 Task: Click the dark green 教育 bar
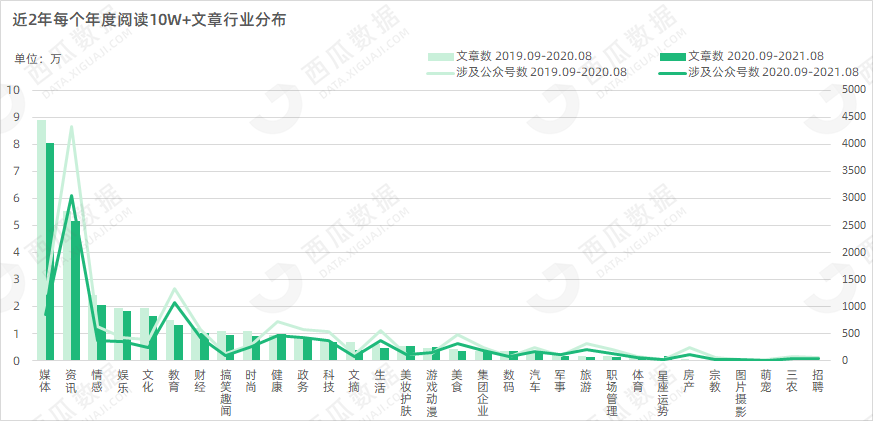pos(179,342)
